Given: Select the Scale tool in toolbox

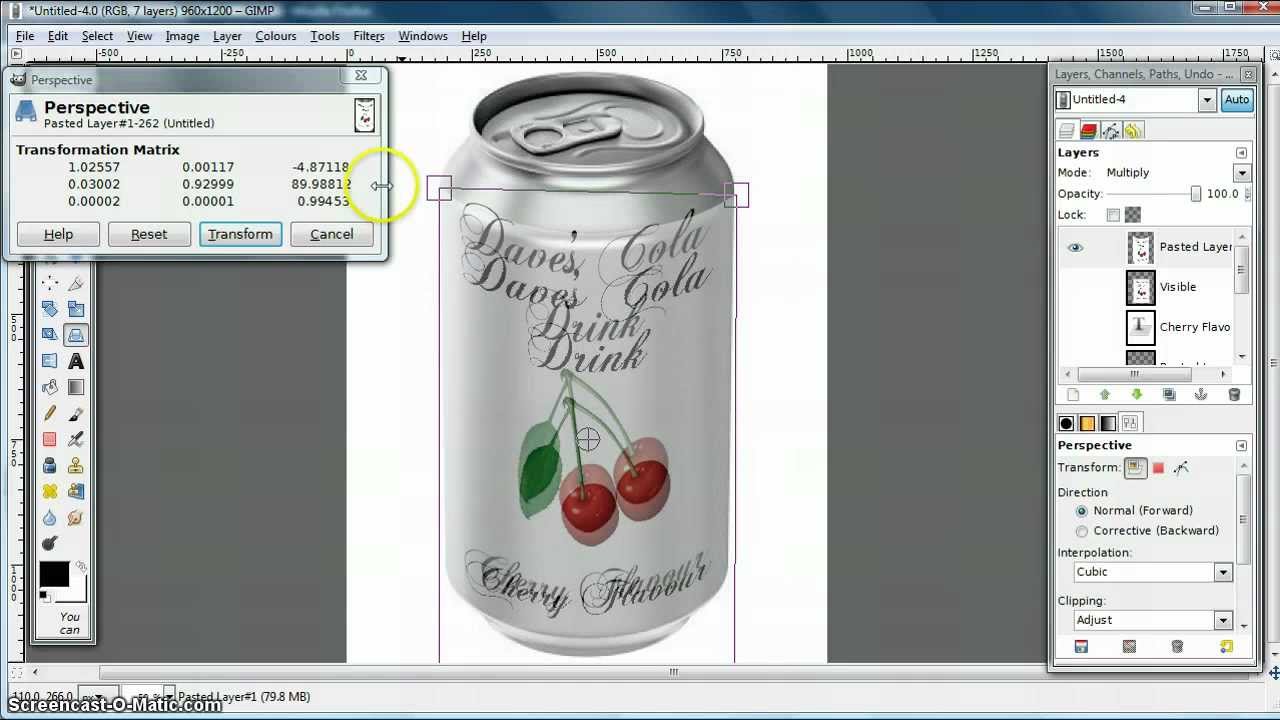Looking at the screenshot, I should [x=75, y=310].
